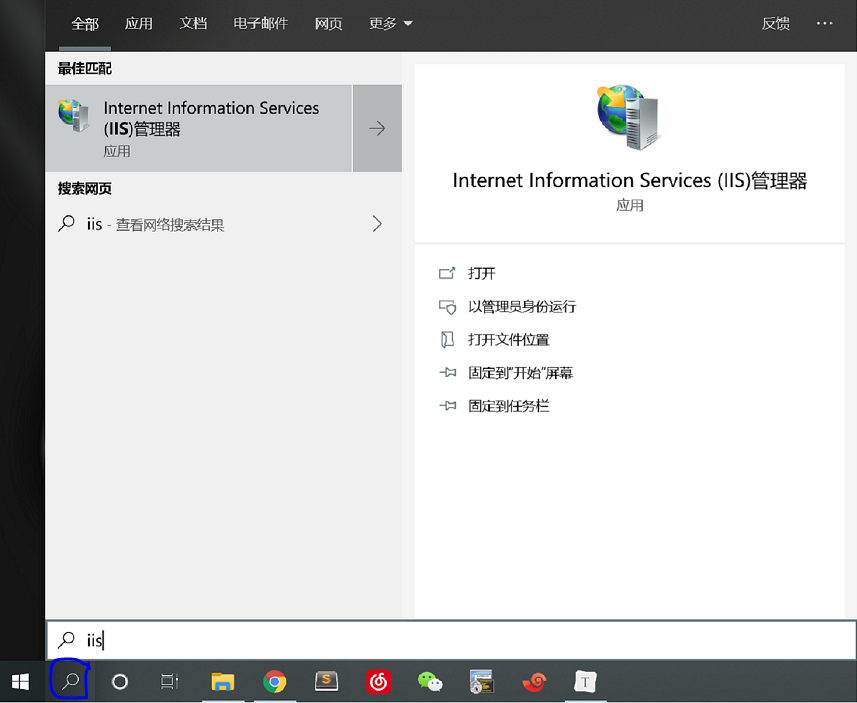Screen dimensions: 857x703
Task: Click 以管理员身份运行 option
Action: 521,307
